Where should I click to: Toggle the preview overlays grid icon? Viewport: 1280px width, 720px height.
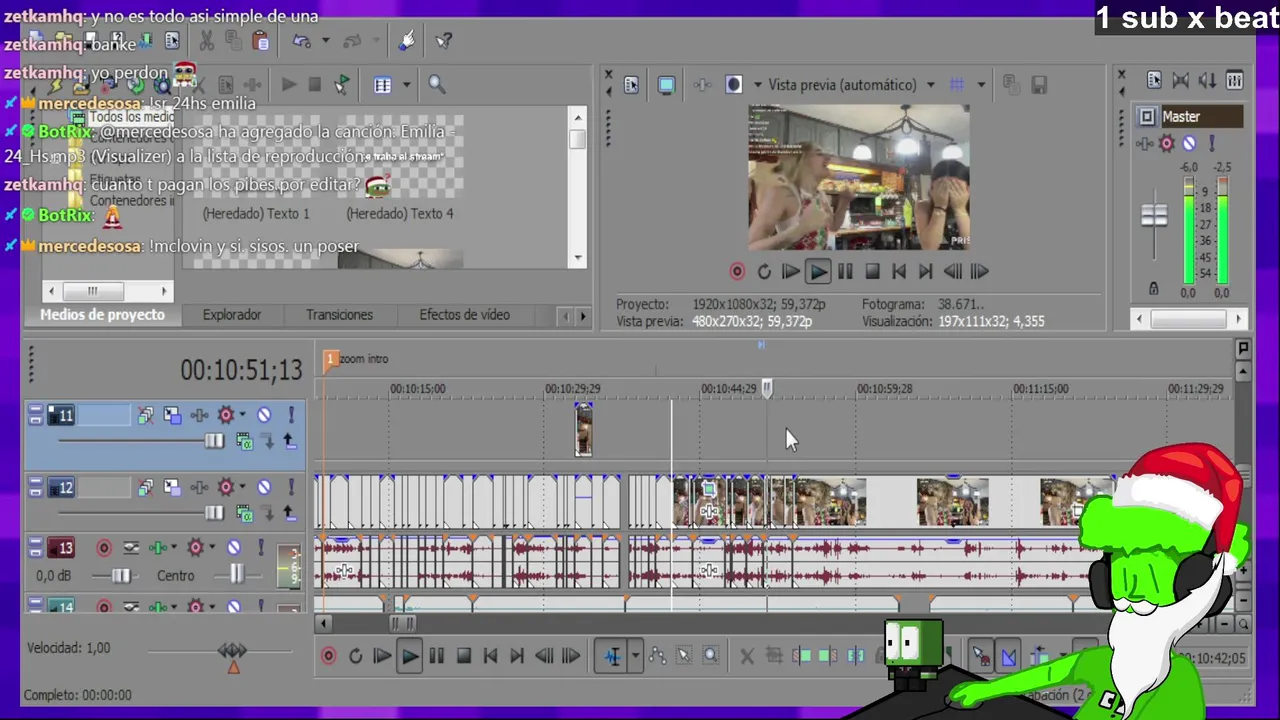click(x=957, y=85)
